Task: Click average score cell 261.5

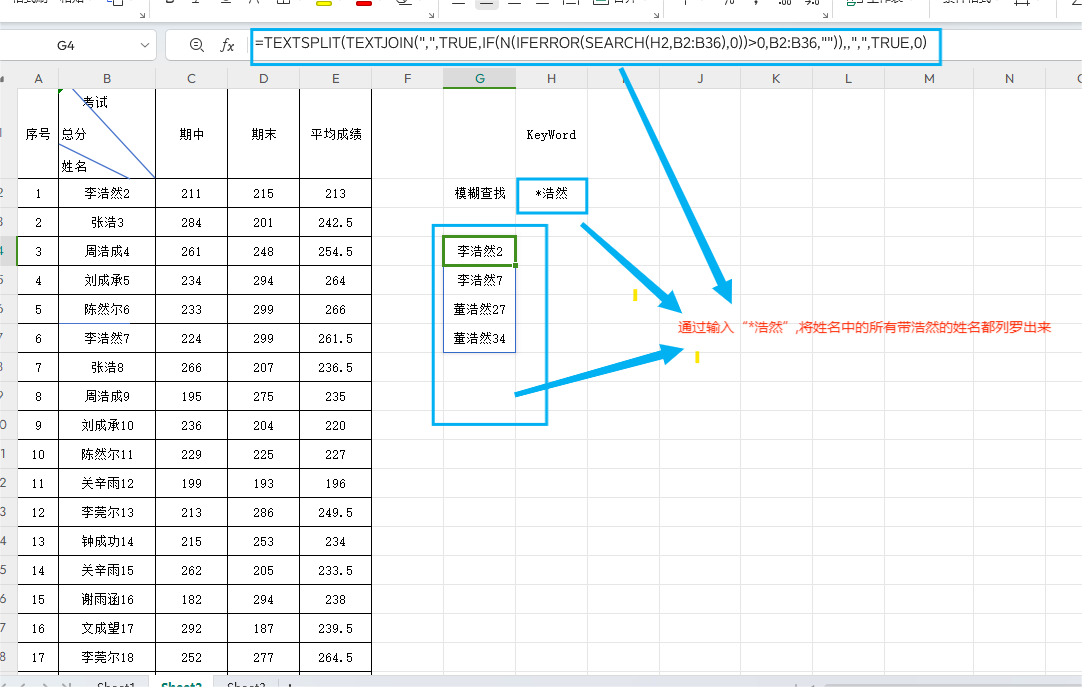Action: click(x=335, y=338)
